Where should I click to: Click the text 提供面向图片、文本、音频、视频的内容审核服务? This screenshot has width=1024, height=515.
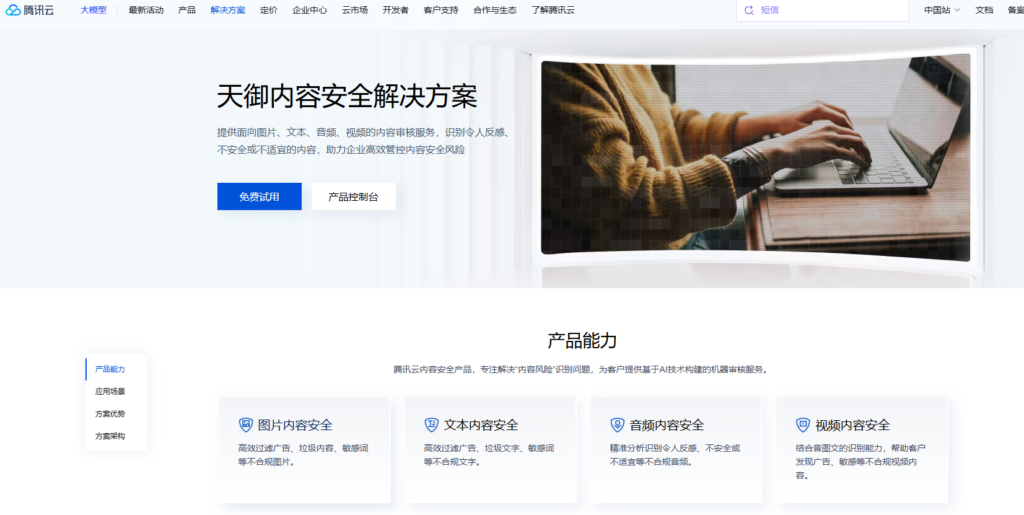[x=328, y=132]
